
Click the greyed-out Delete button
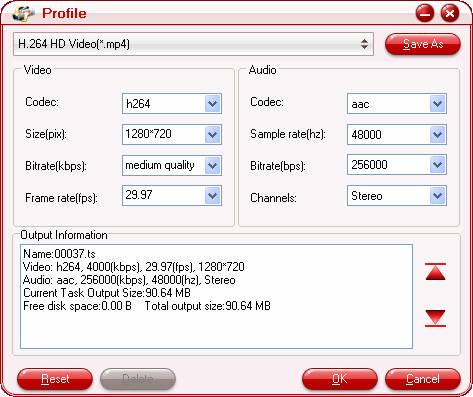(x=138, y=379)
